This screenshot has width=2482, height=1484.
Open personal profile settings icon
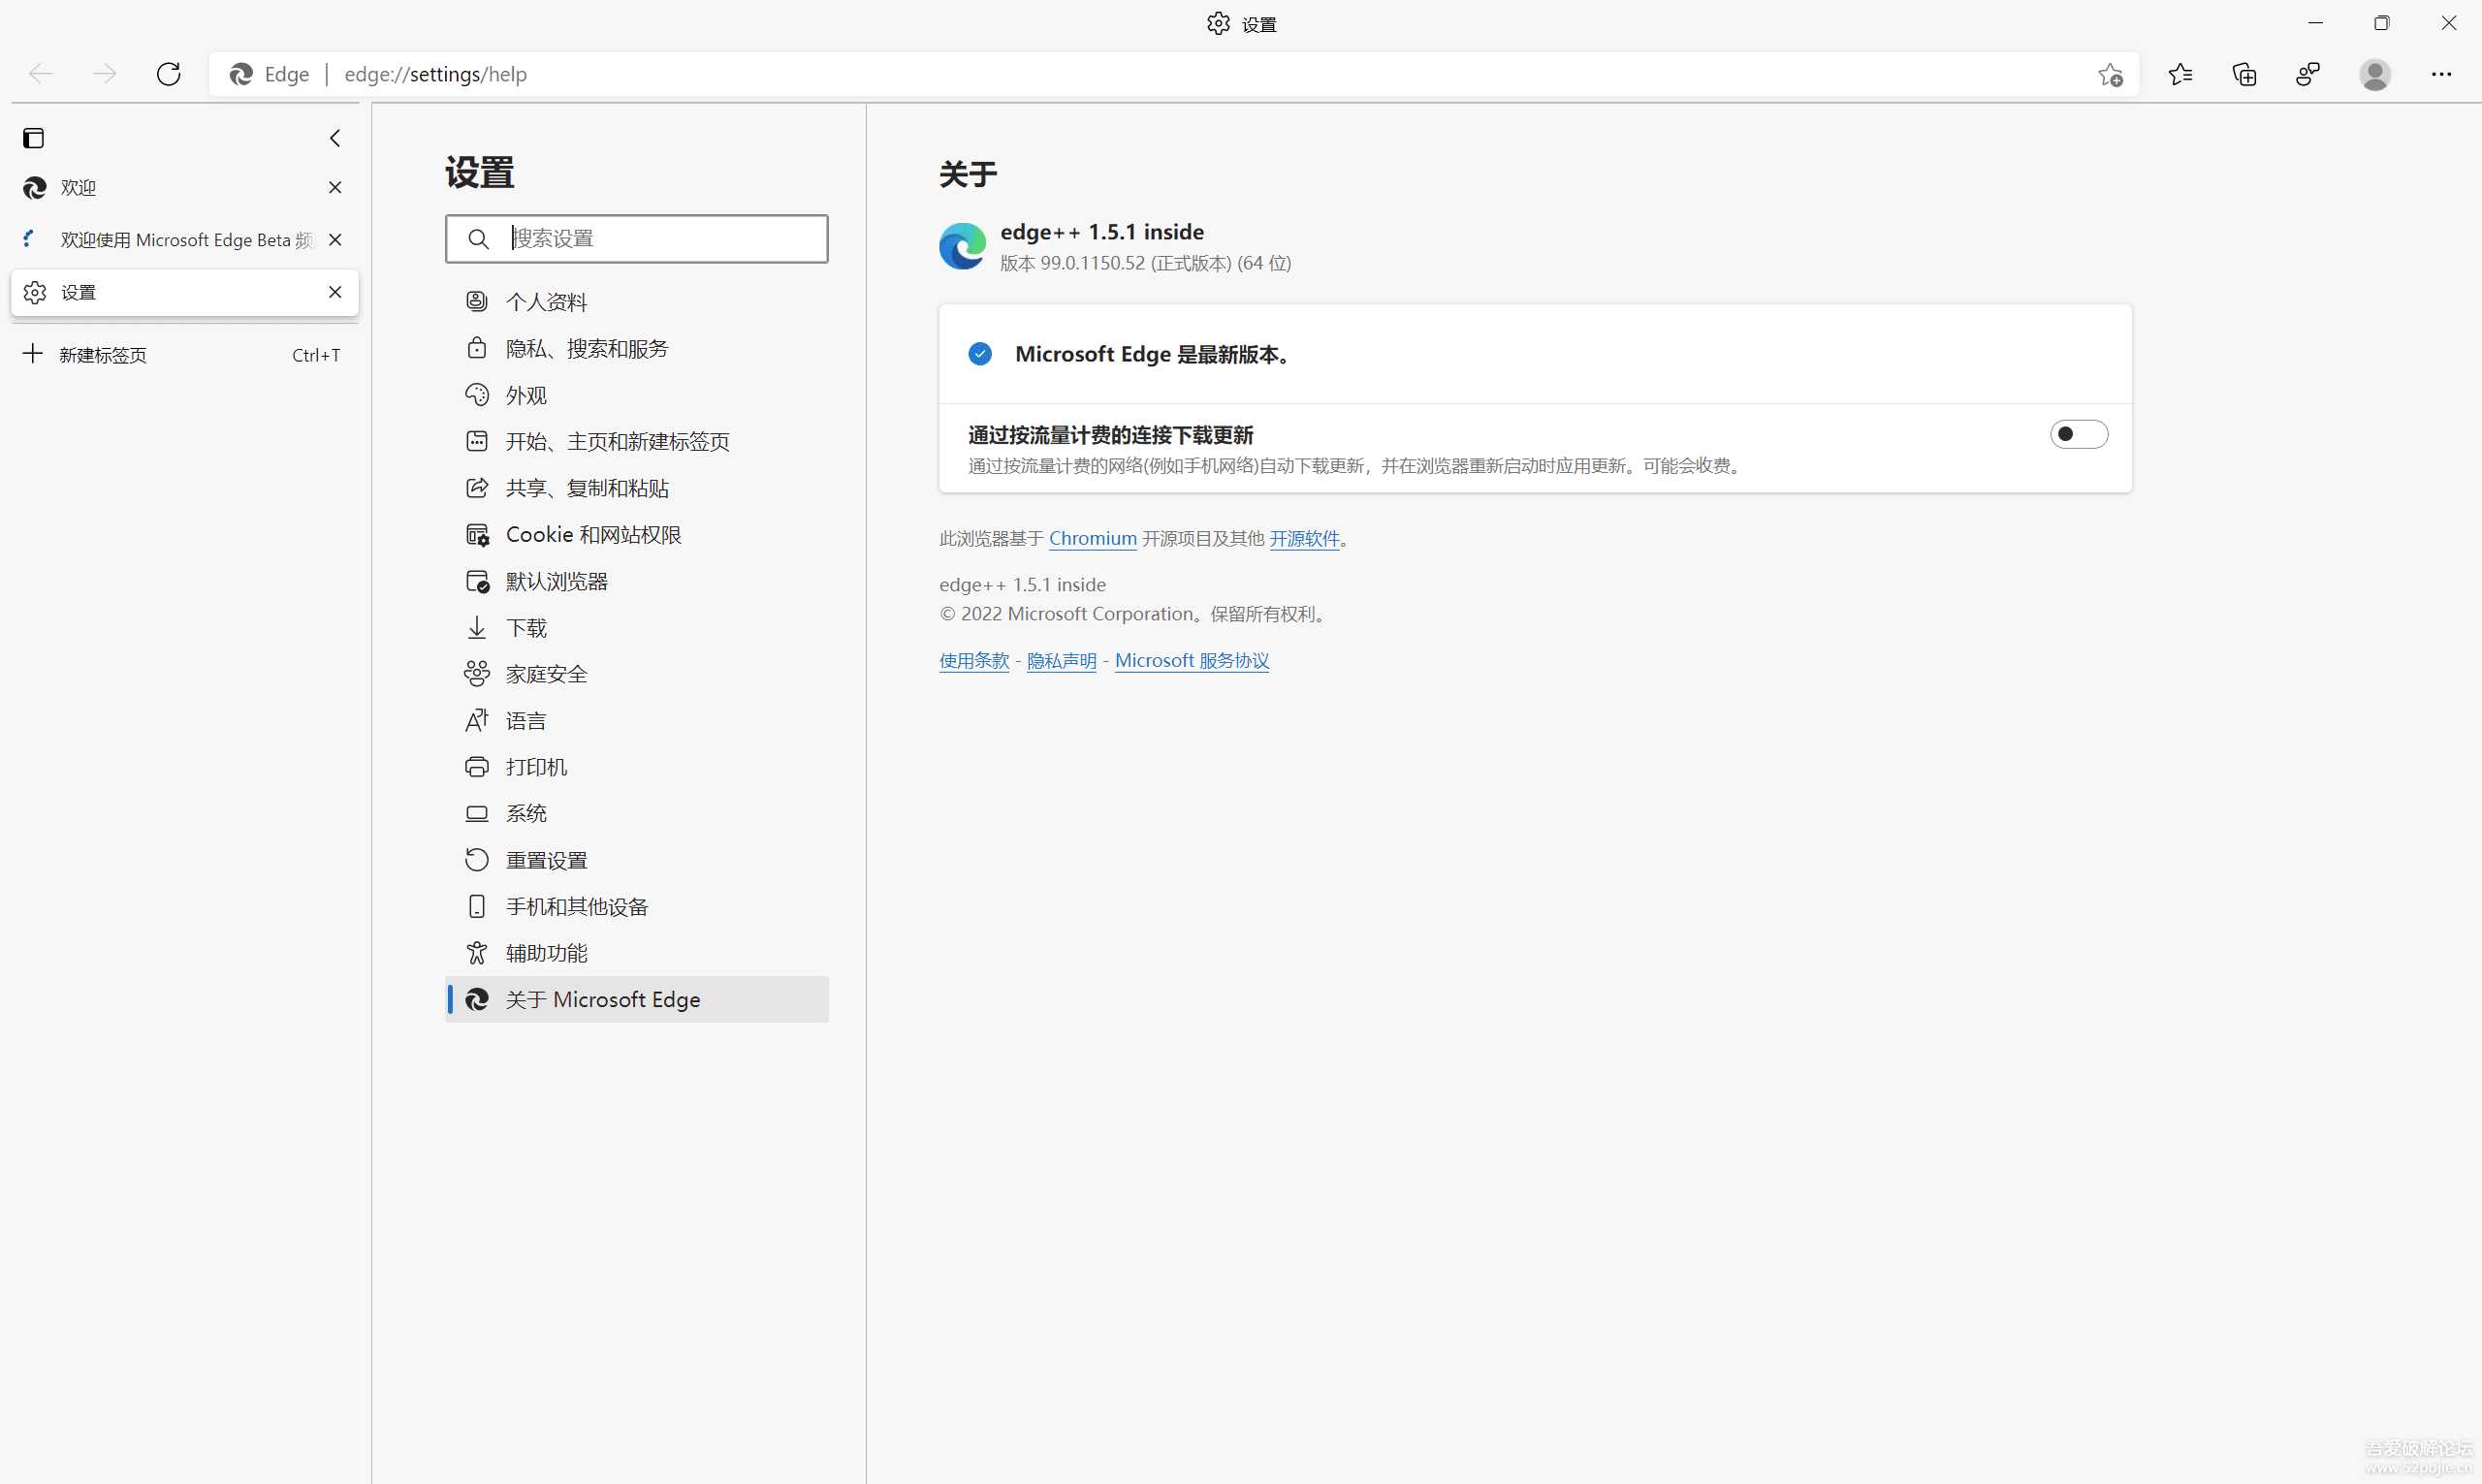[x=2374, y=73]
